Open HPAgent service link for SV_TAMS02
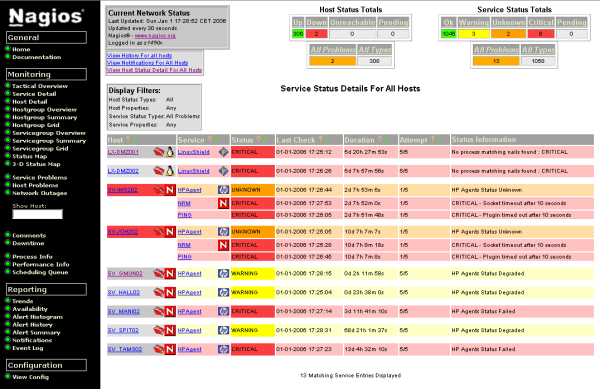 (189, 349)
